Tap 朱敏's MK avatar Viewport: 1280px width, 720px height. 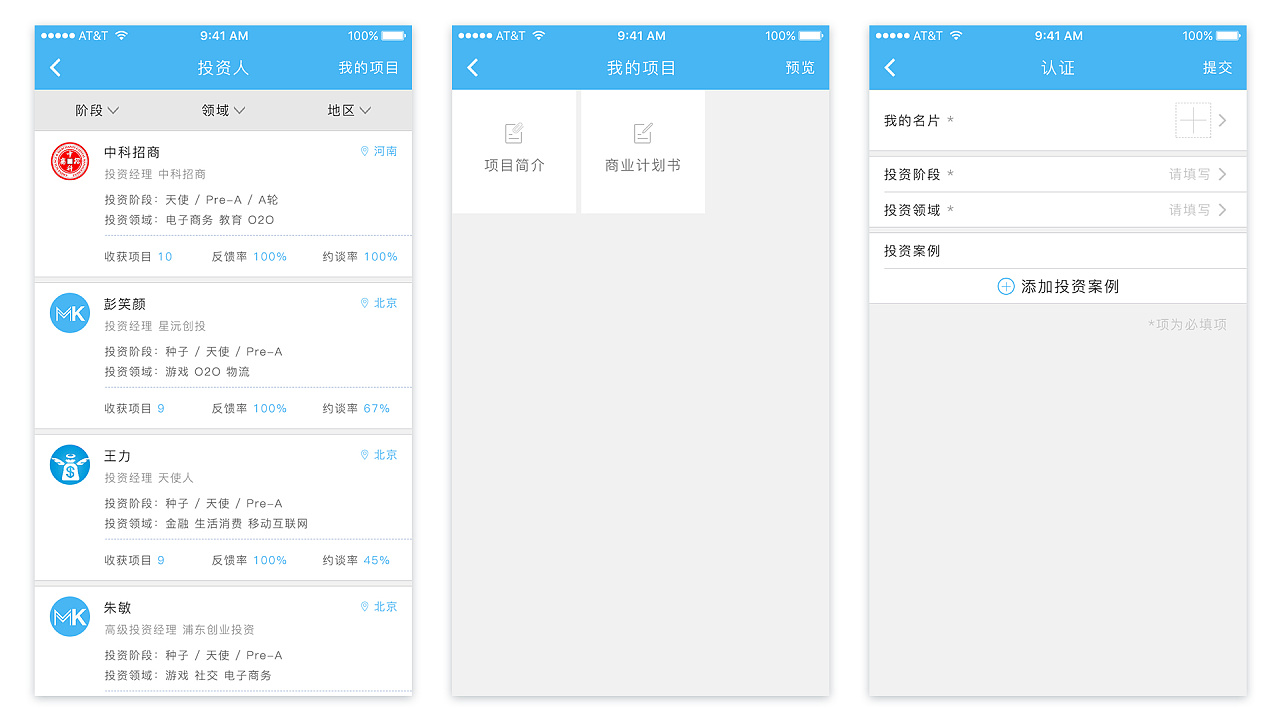pyautogui.click(x=70, y=617)
